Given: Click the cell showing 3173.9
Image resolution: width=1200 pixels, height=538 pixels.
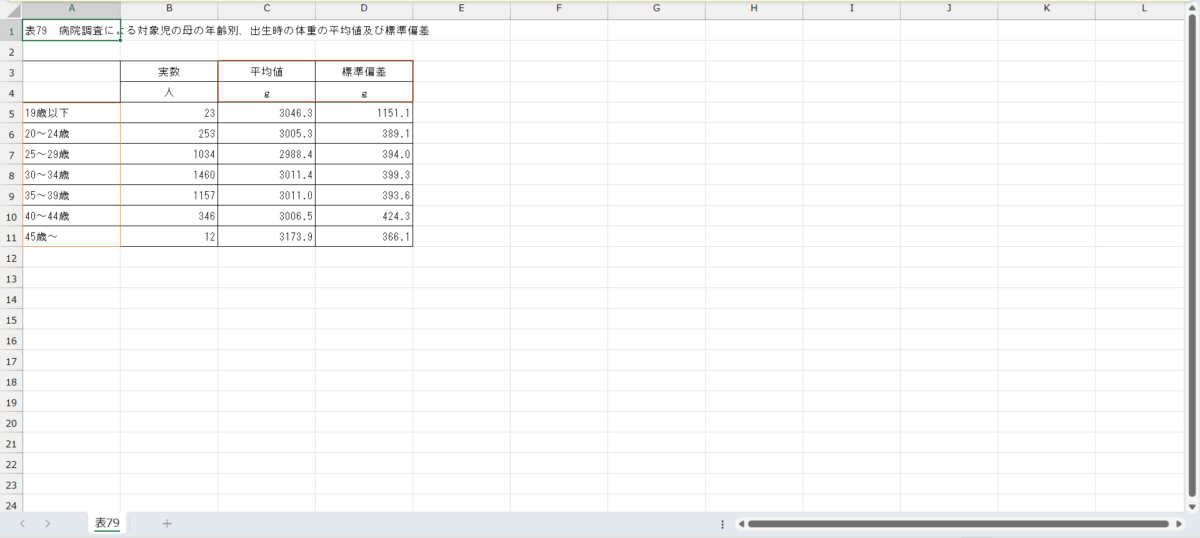Looking at the screenshot, I should pos(266,237).
